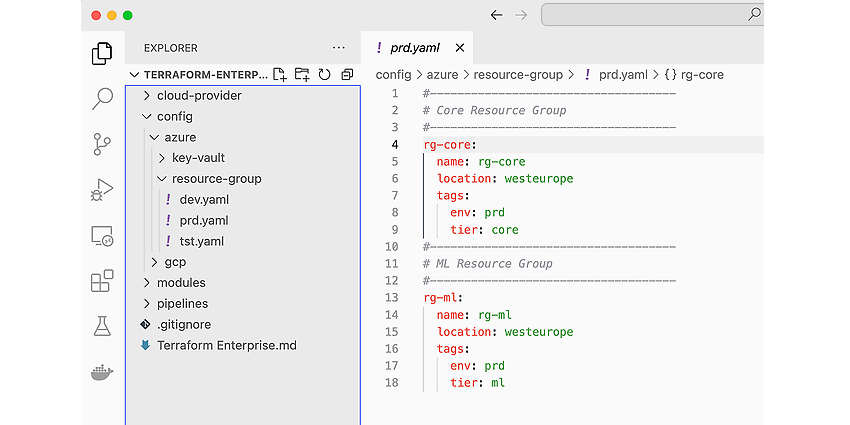The width and height of the screenshot is (850, 425).
Task: Click New File icon in explorer header
Action: click(x=280, y=75)
